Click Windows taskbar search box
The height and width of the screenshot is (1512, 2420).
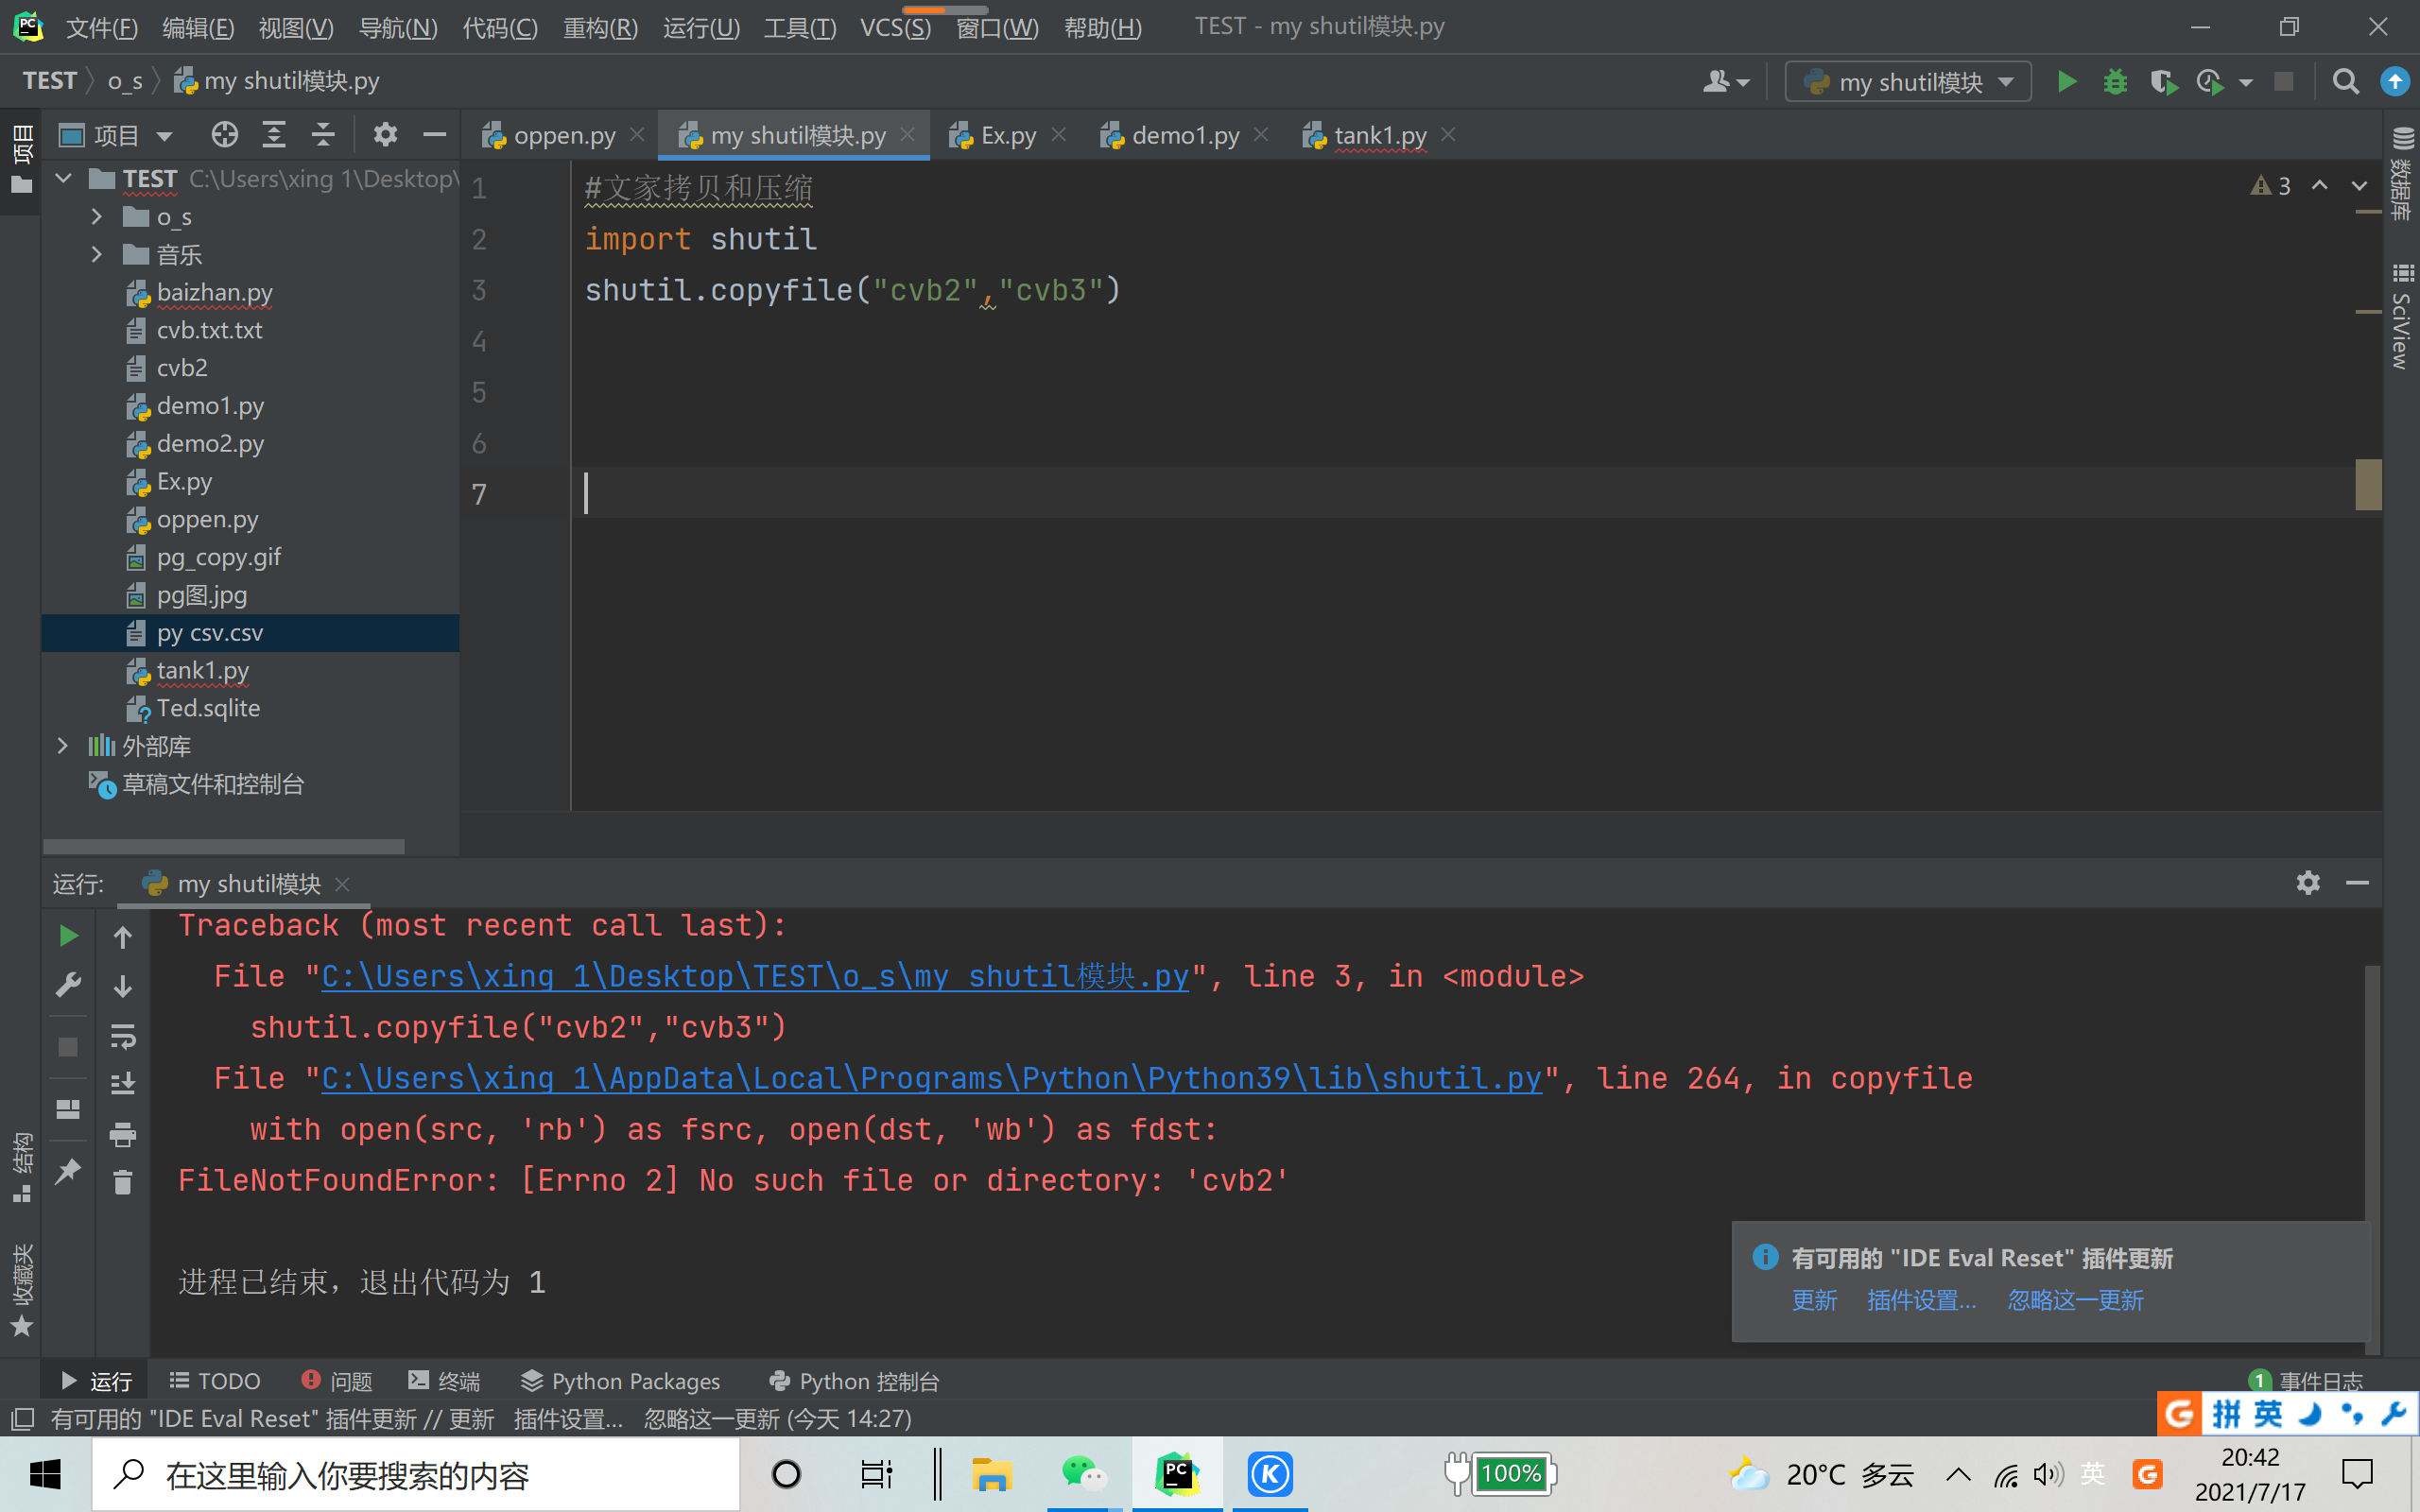[416, 1474]
